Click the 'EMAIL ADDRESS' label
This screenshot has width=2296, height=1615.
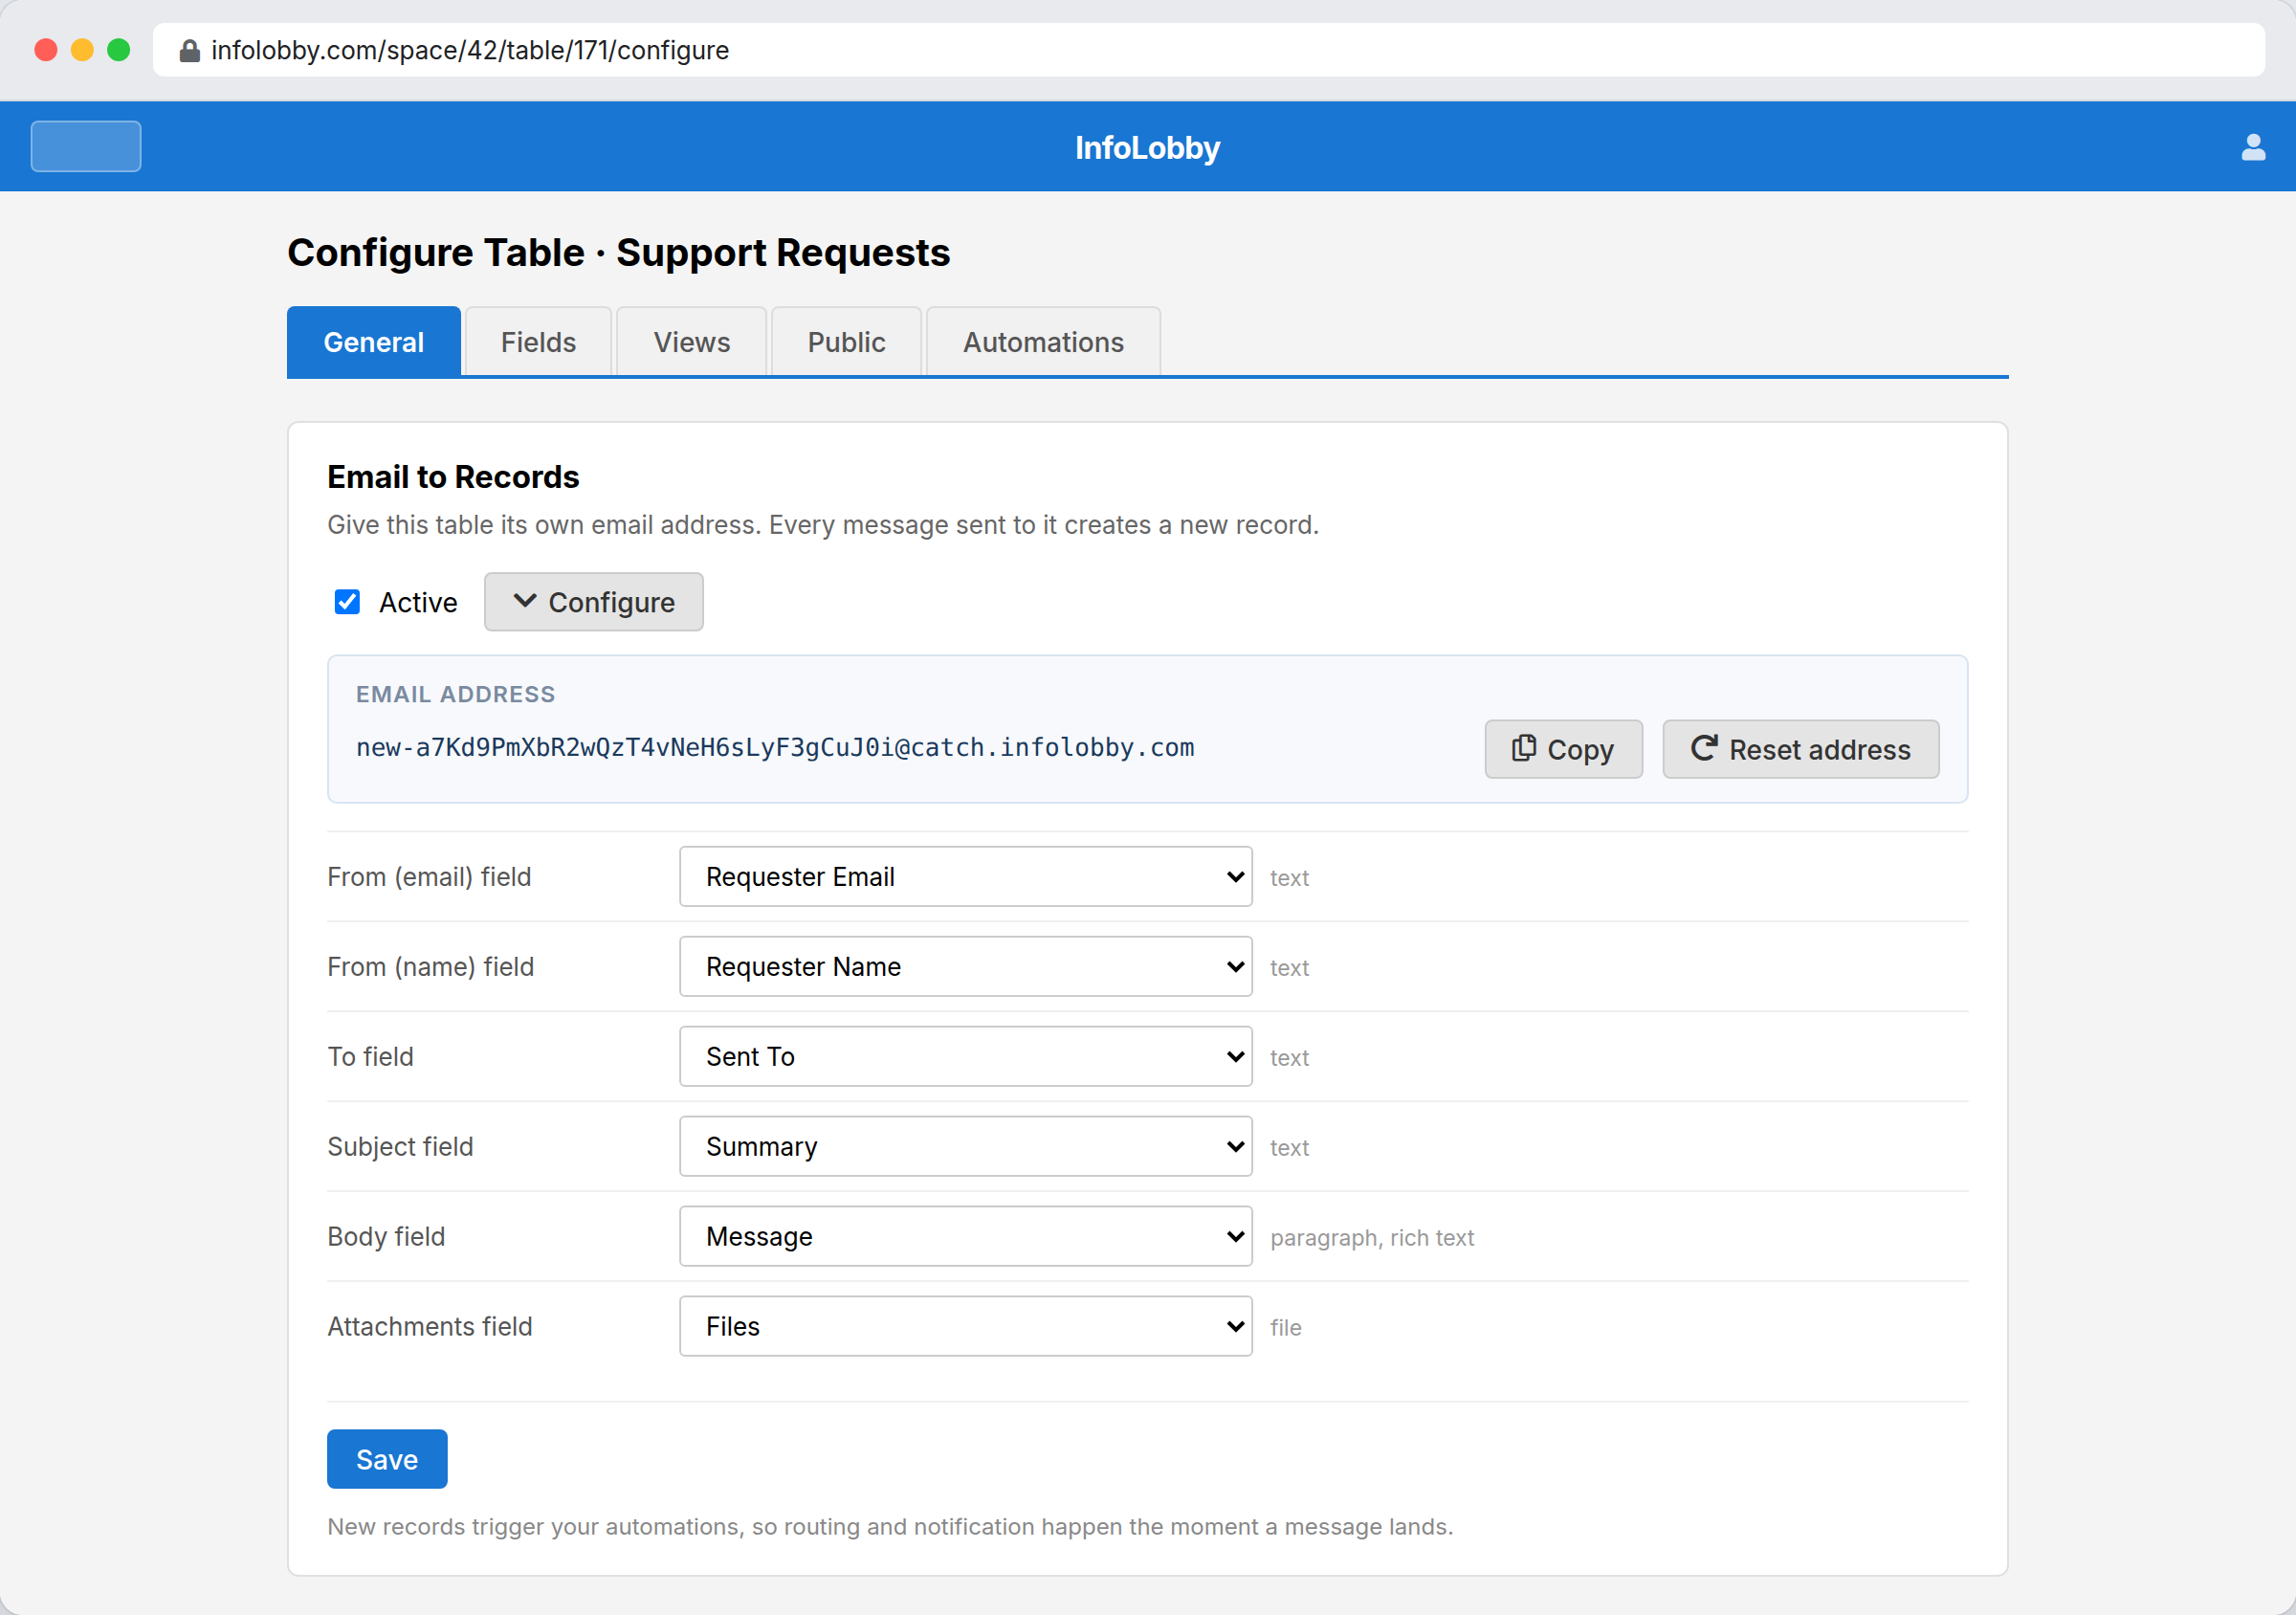[x=455, y=694]
